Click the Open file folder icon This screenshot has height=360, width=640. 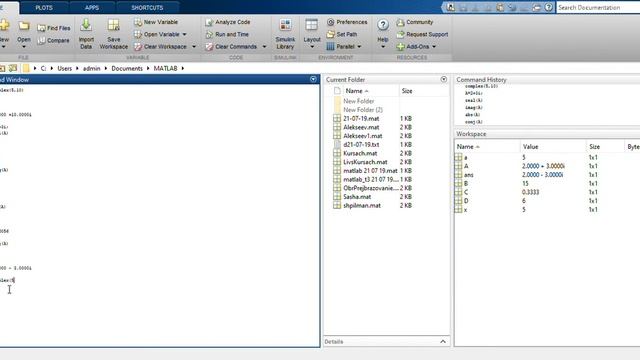24,26
